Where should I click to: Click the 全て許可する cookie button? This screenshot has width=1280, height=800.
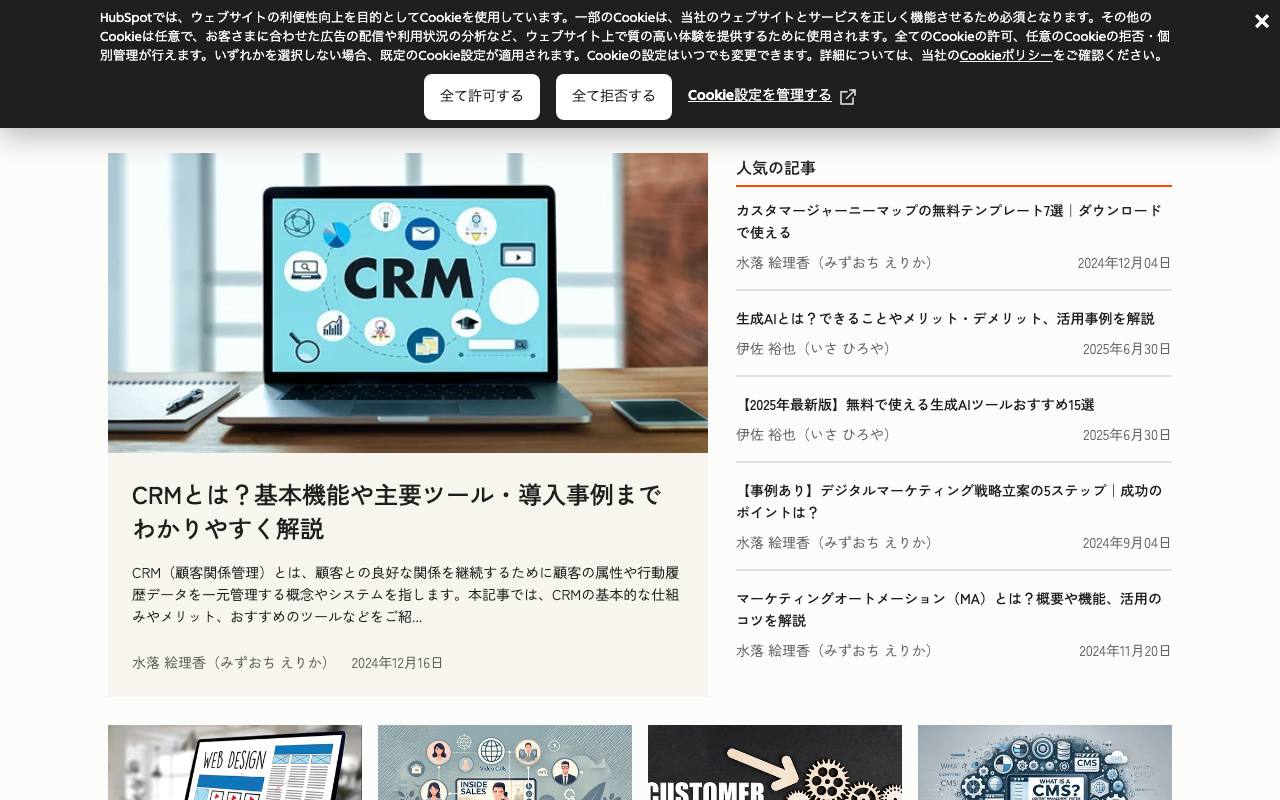click(482, 97)
